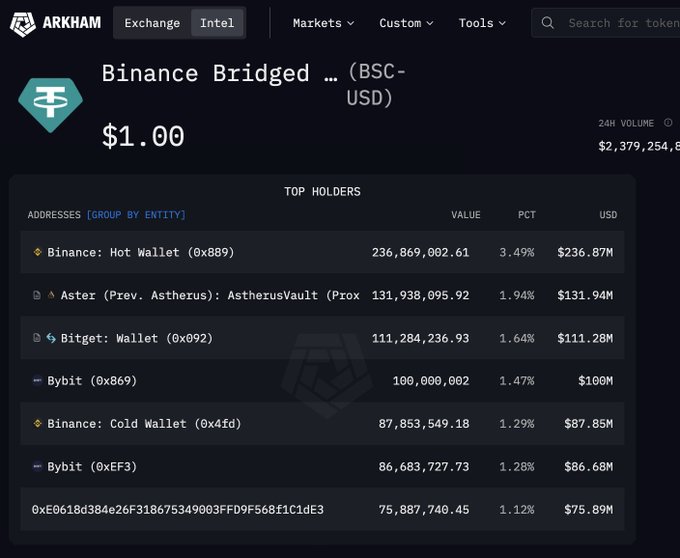
Task: Toggle Group By Entity view
Action: 136,215
